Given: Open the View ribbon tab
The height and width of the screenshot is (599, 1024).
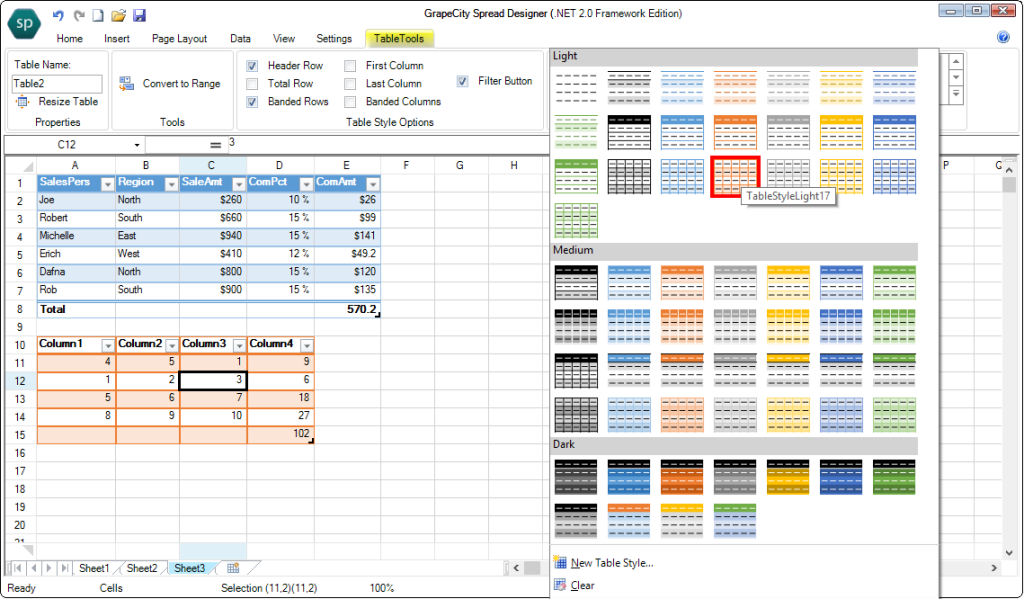Looking at the screenshot, I should tap(284, 39).
